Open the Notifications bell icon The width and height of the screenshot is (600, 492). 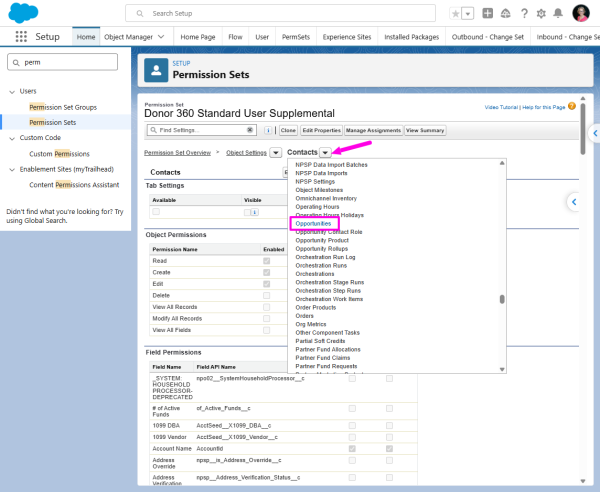[x=558, y=13]
